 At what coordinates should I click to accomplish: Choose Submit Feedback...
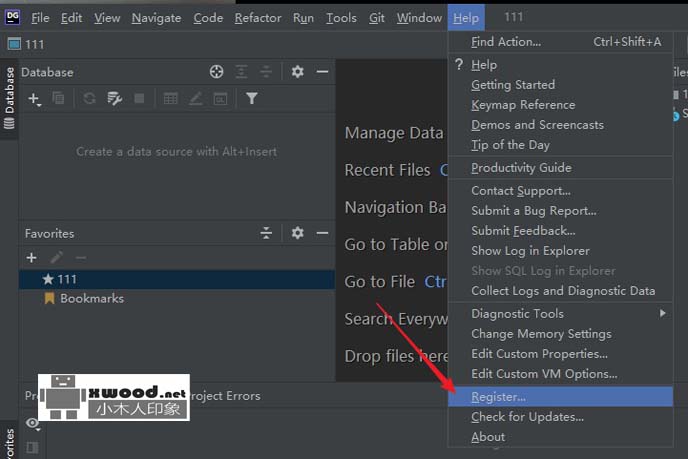tap(560, 231)
